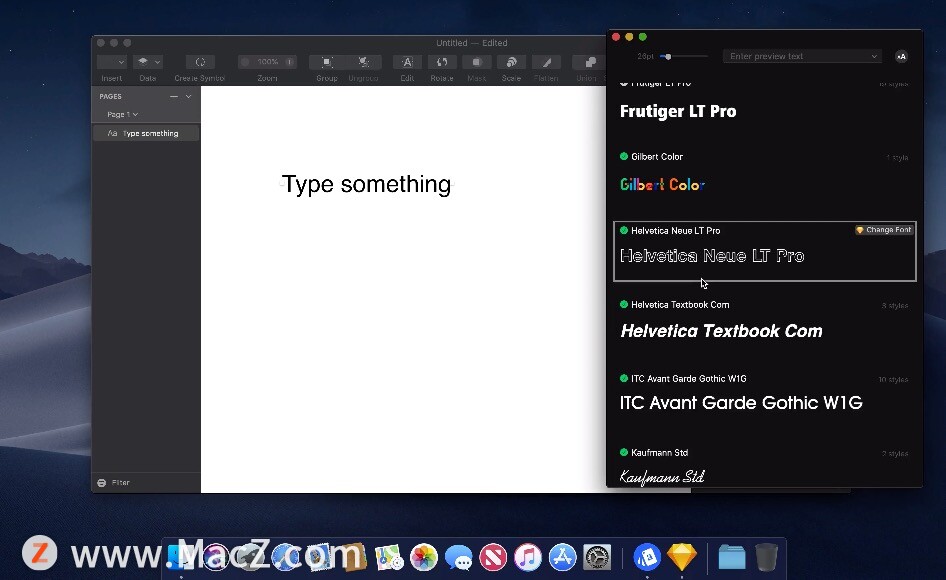Click the Helvetica Neue LT Pro outlined preview

712,256
